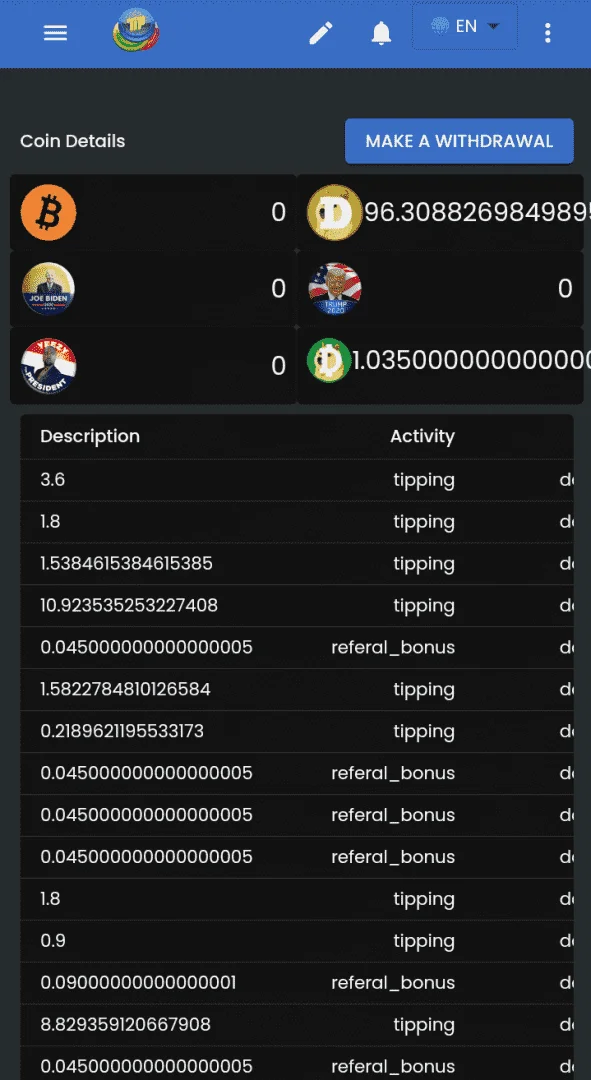Click the Bitcoin balance of 0

tap(278, 212)
